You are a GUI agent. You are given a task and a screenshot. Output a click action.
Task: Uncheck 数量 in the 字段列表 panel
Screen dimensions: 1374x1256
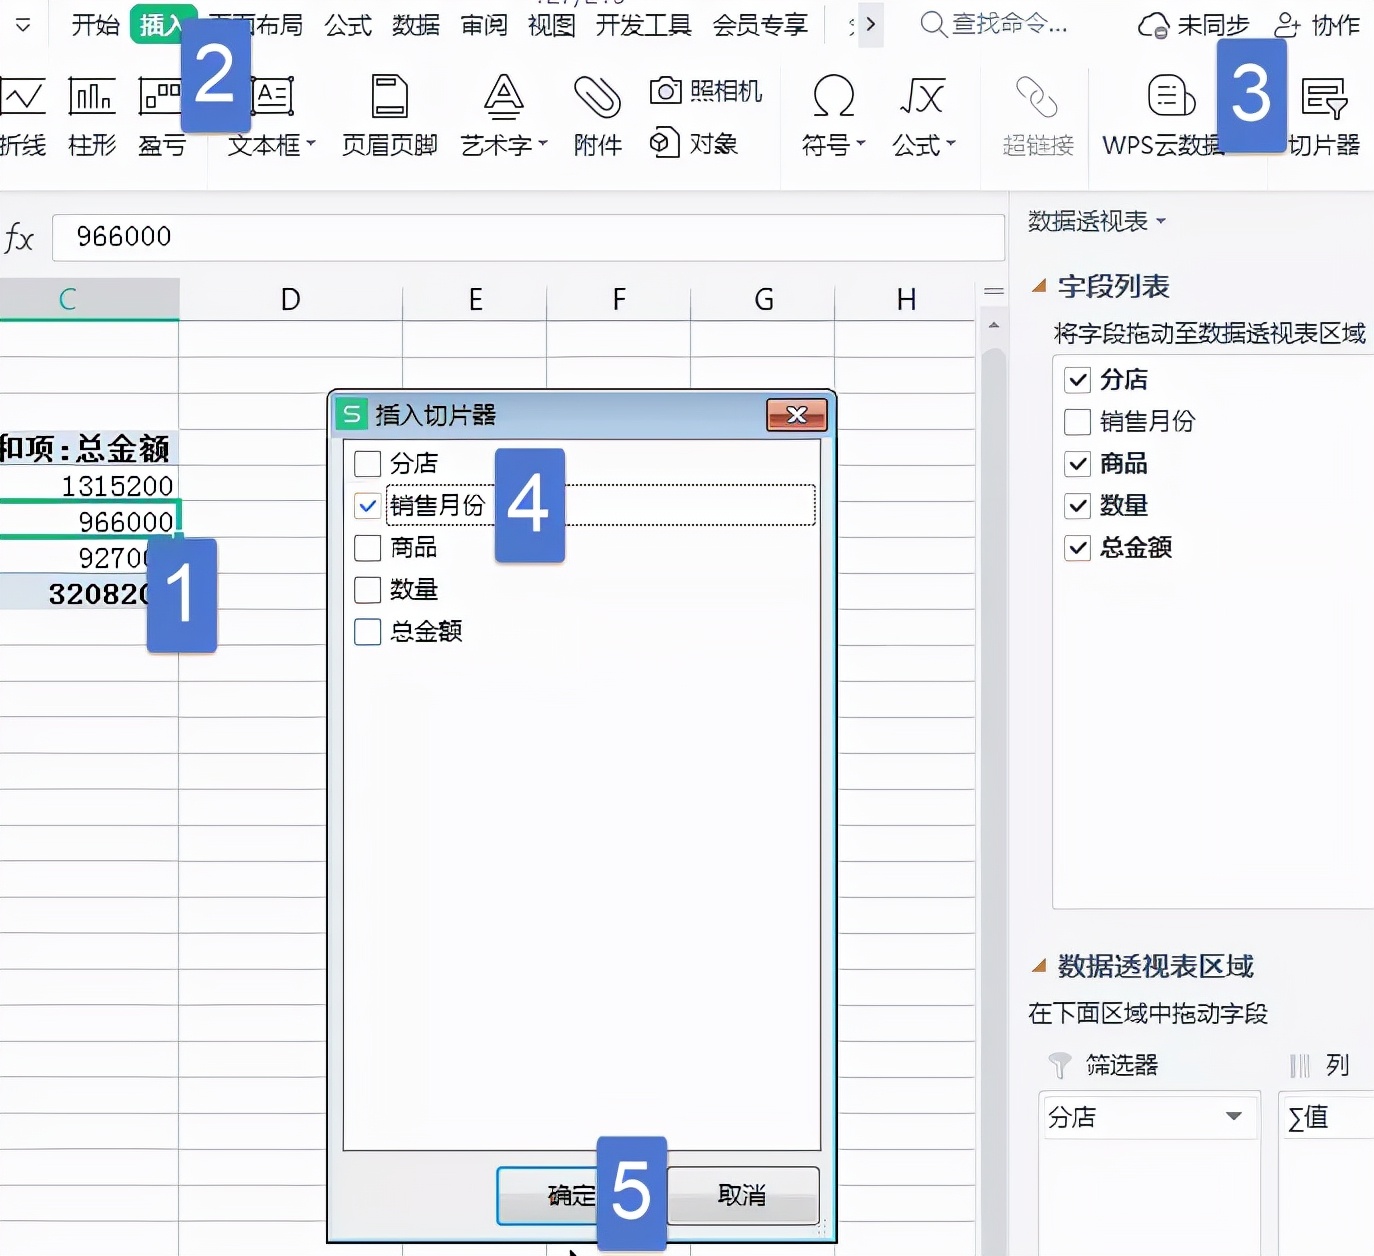pyautogui.click(x=1077, y=506)
